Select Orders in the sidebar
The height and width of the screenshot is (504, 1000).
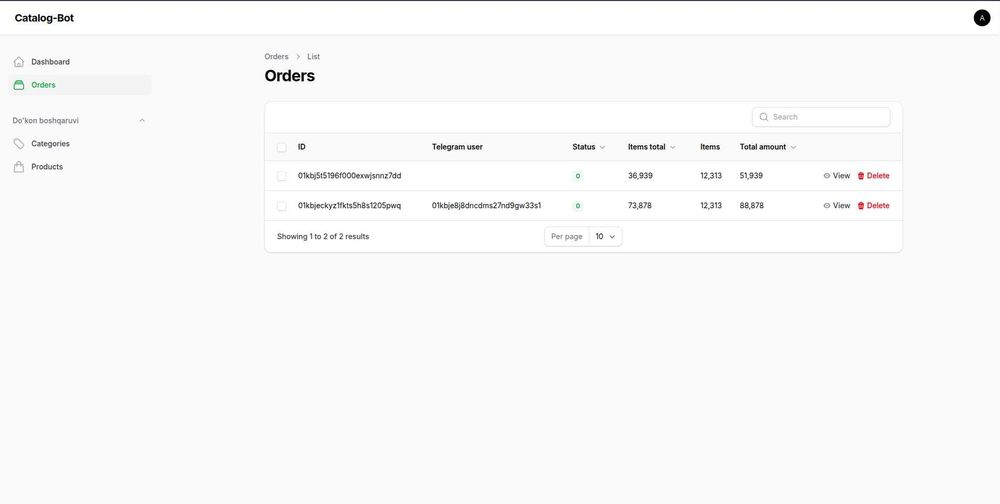click(80, 85)
